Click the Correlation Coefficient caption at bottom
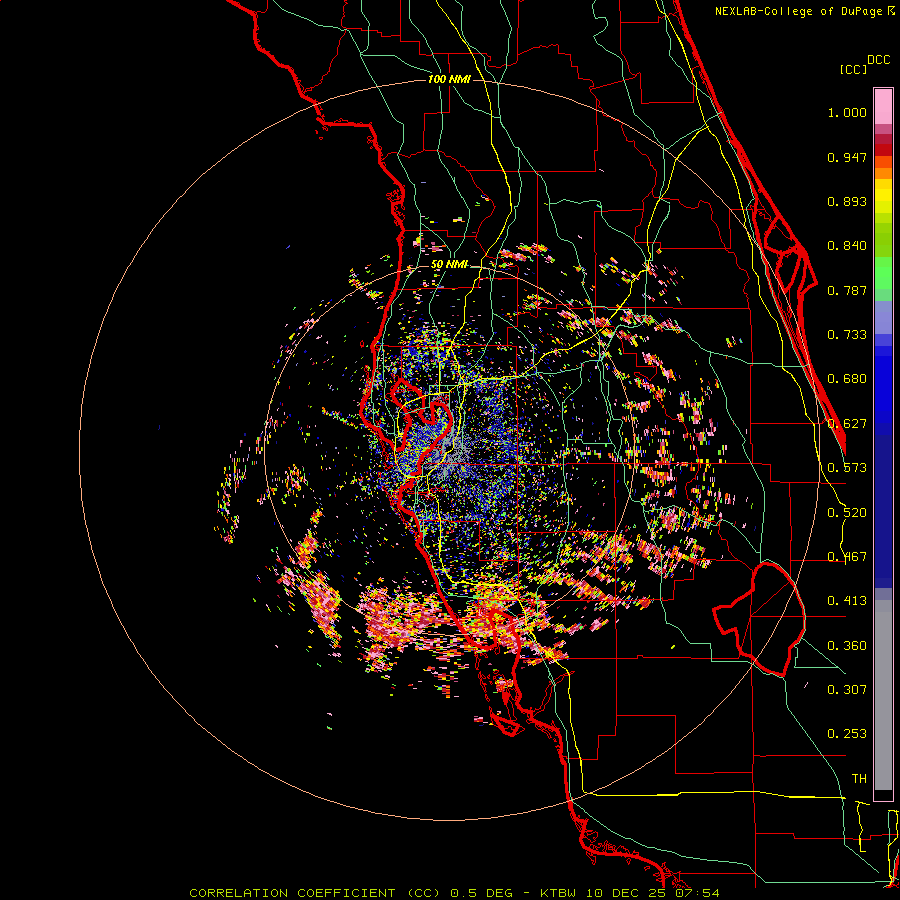The image size is (900, 900). click(315, 893)
